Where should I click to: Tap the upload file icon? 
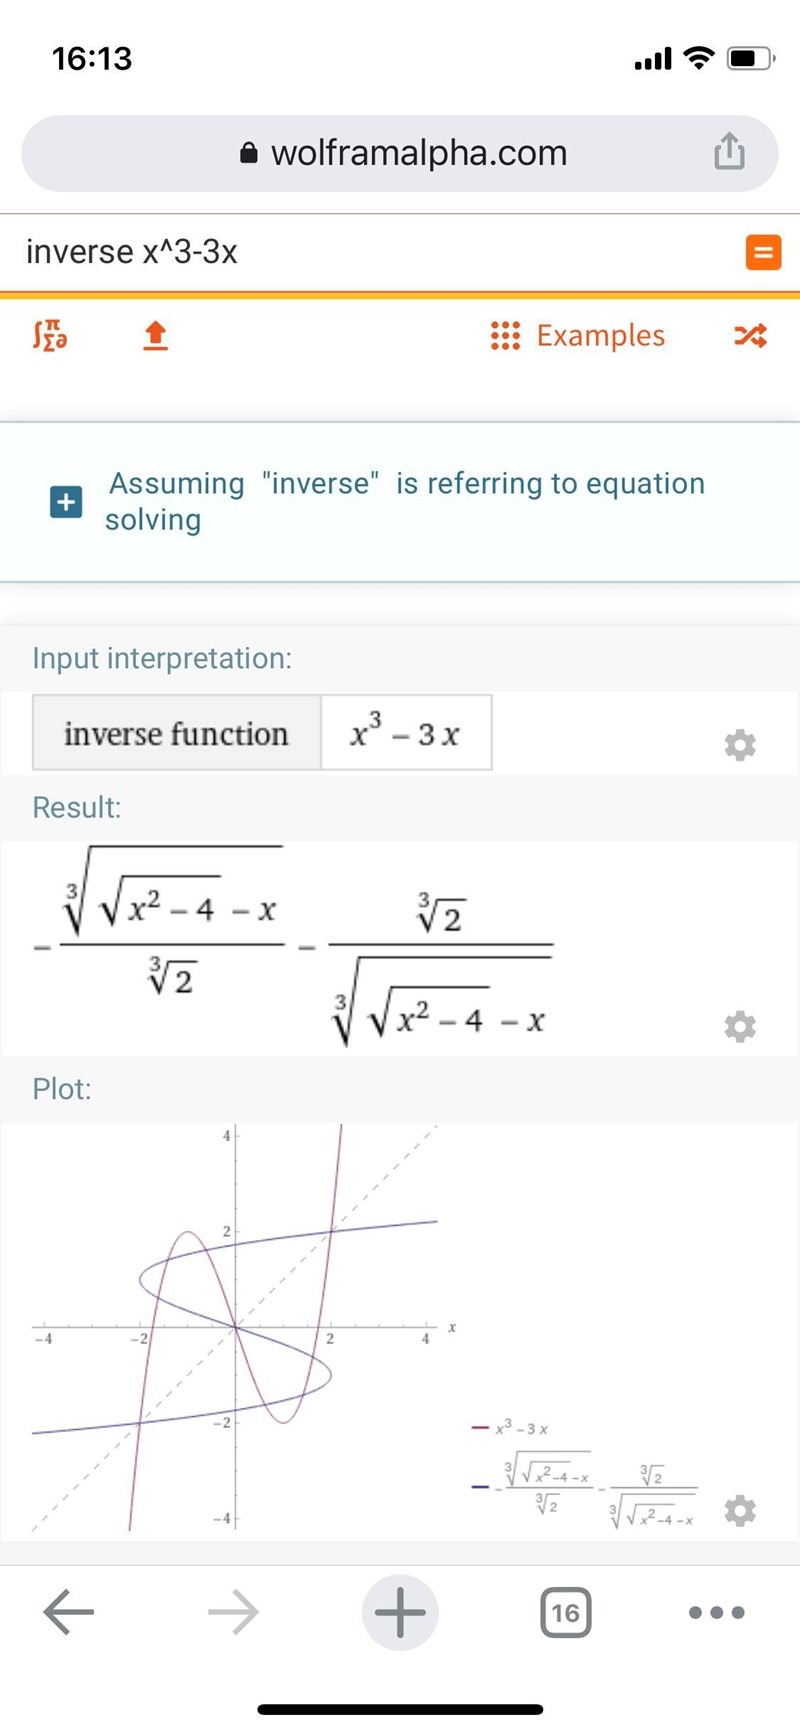155,336
